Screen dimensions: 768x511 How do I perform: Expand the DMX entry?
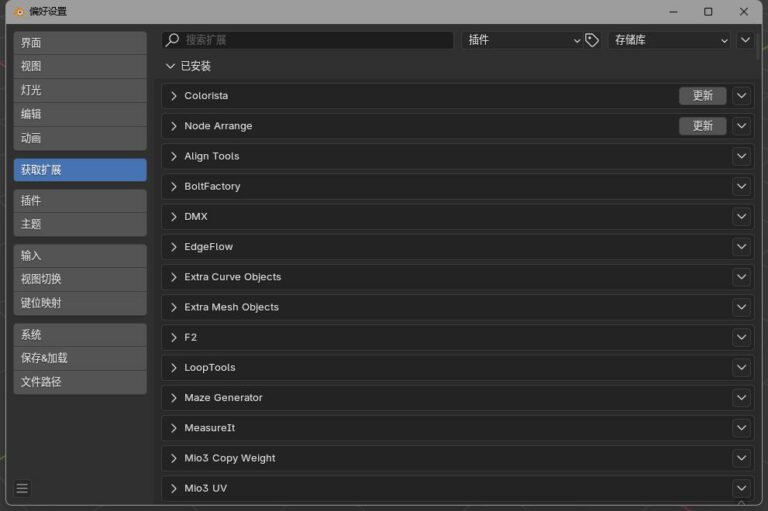tap(173, 217)
